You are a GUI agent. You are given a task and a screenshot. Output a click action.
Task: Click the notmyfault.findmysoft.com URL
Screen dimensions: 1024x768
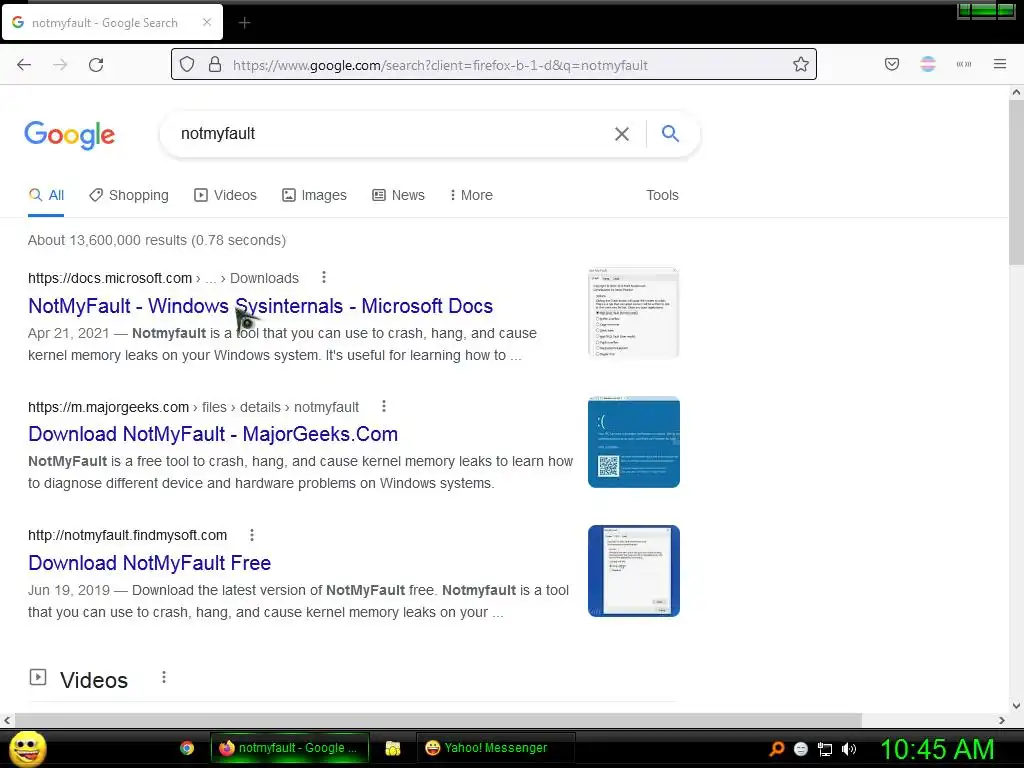(x=127, y=536)
